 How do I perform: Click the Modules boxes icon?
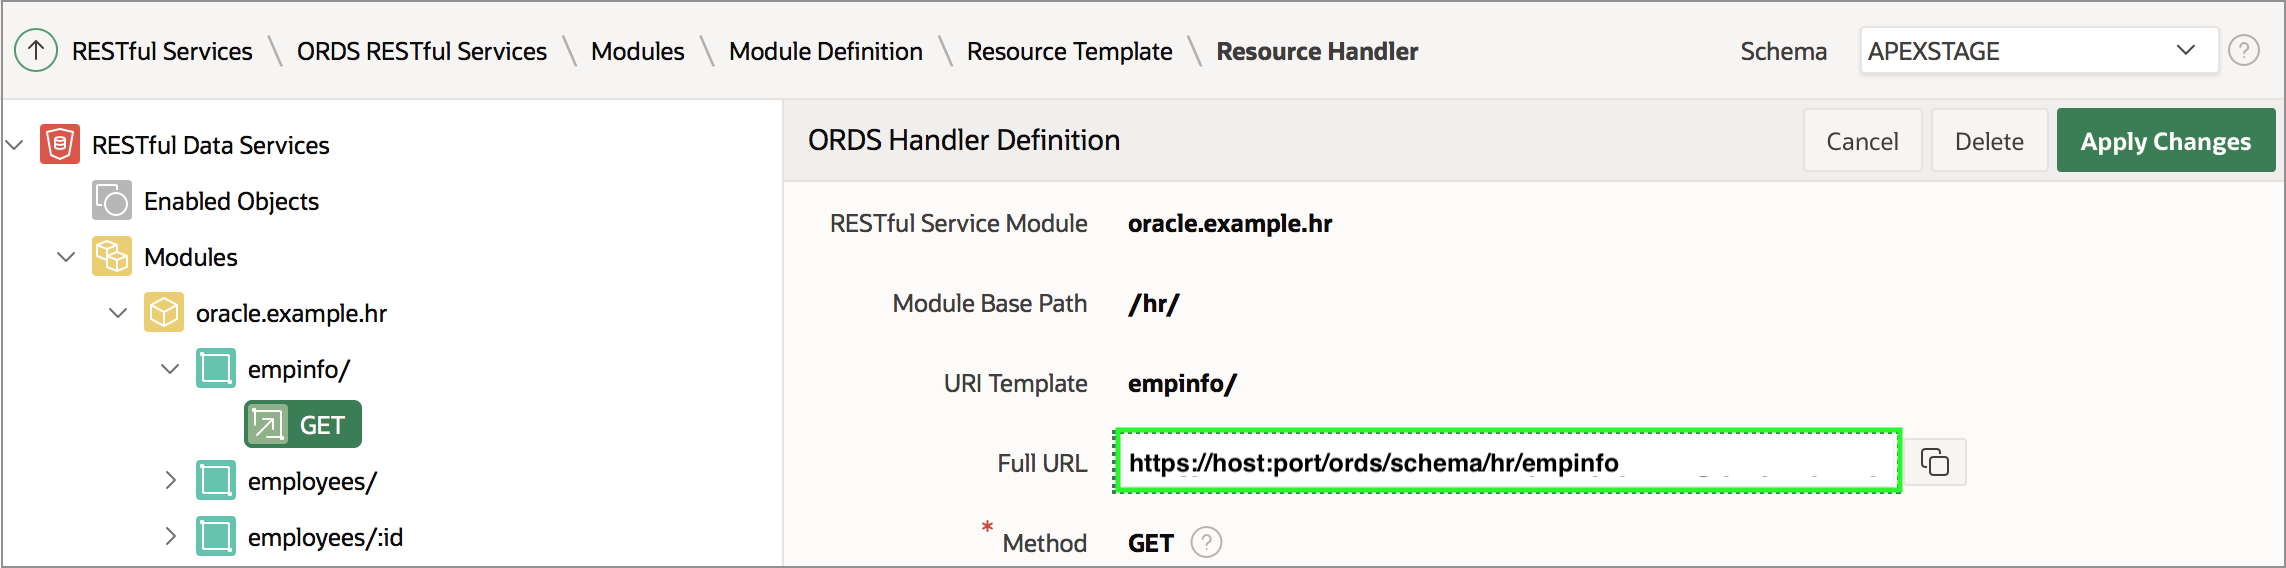pyautogui.click(x=112, y=257)
